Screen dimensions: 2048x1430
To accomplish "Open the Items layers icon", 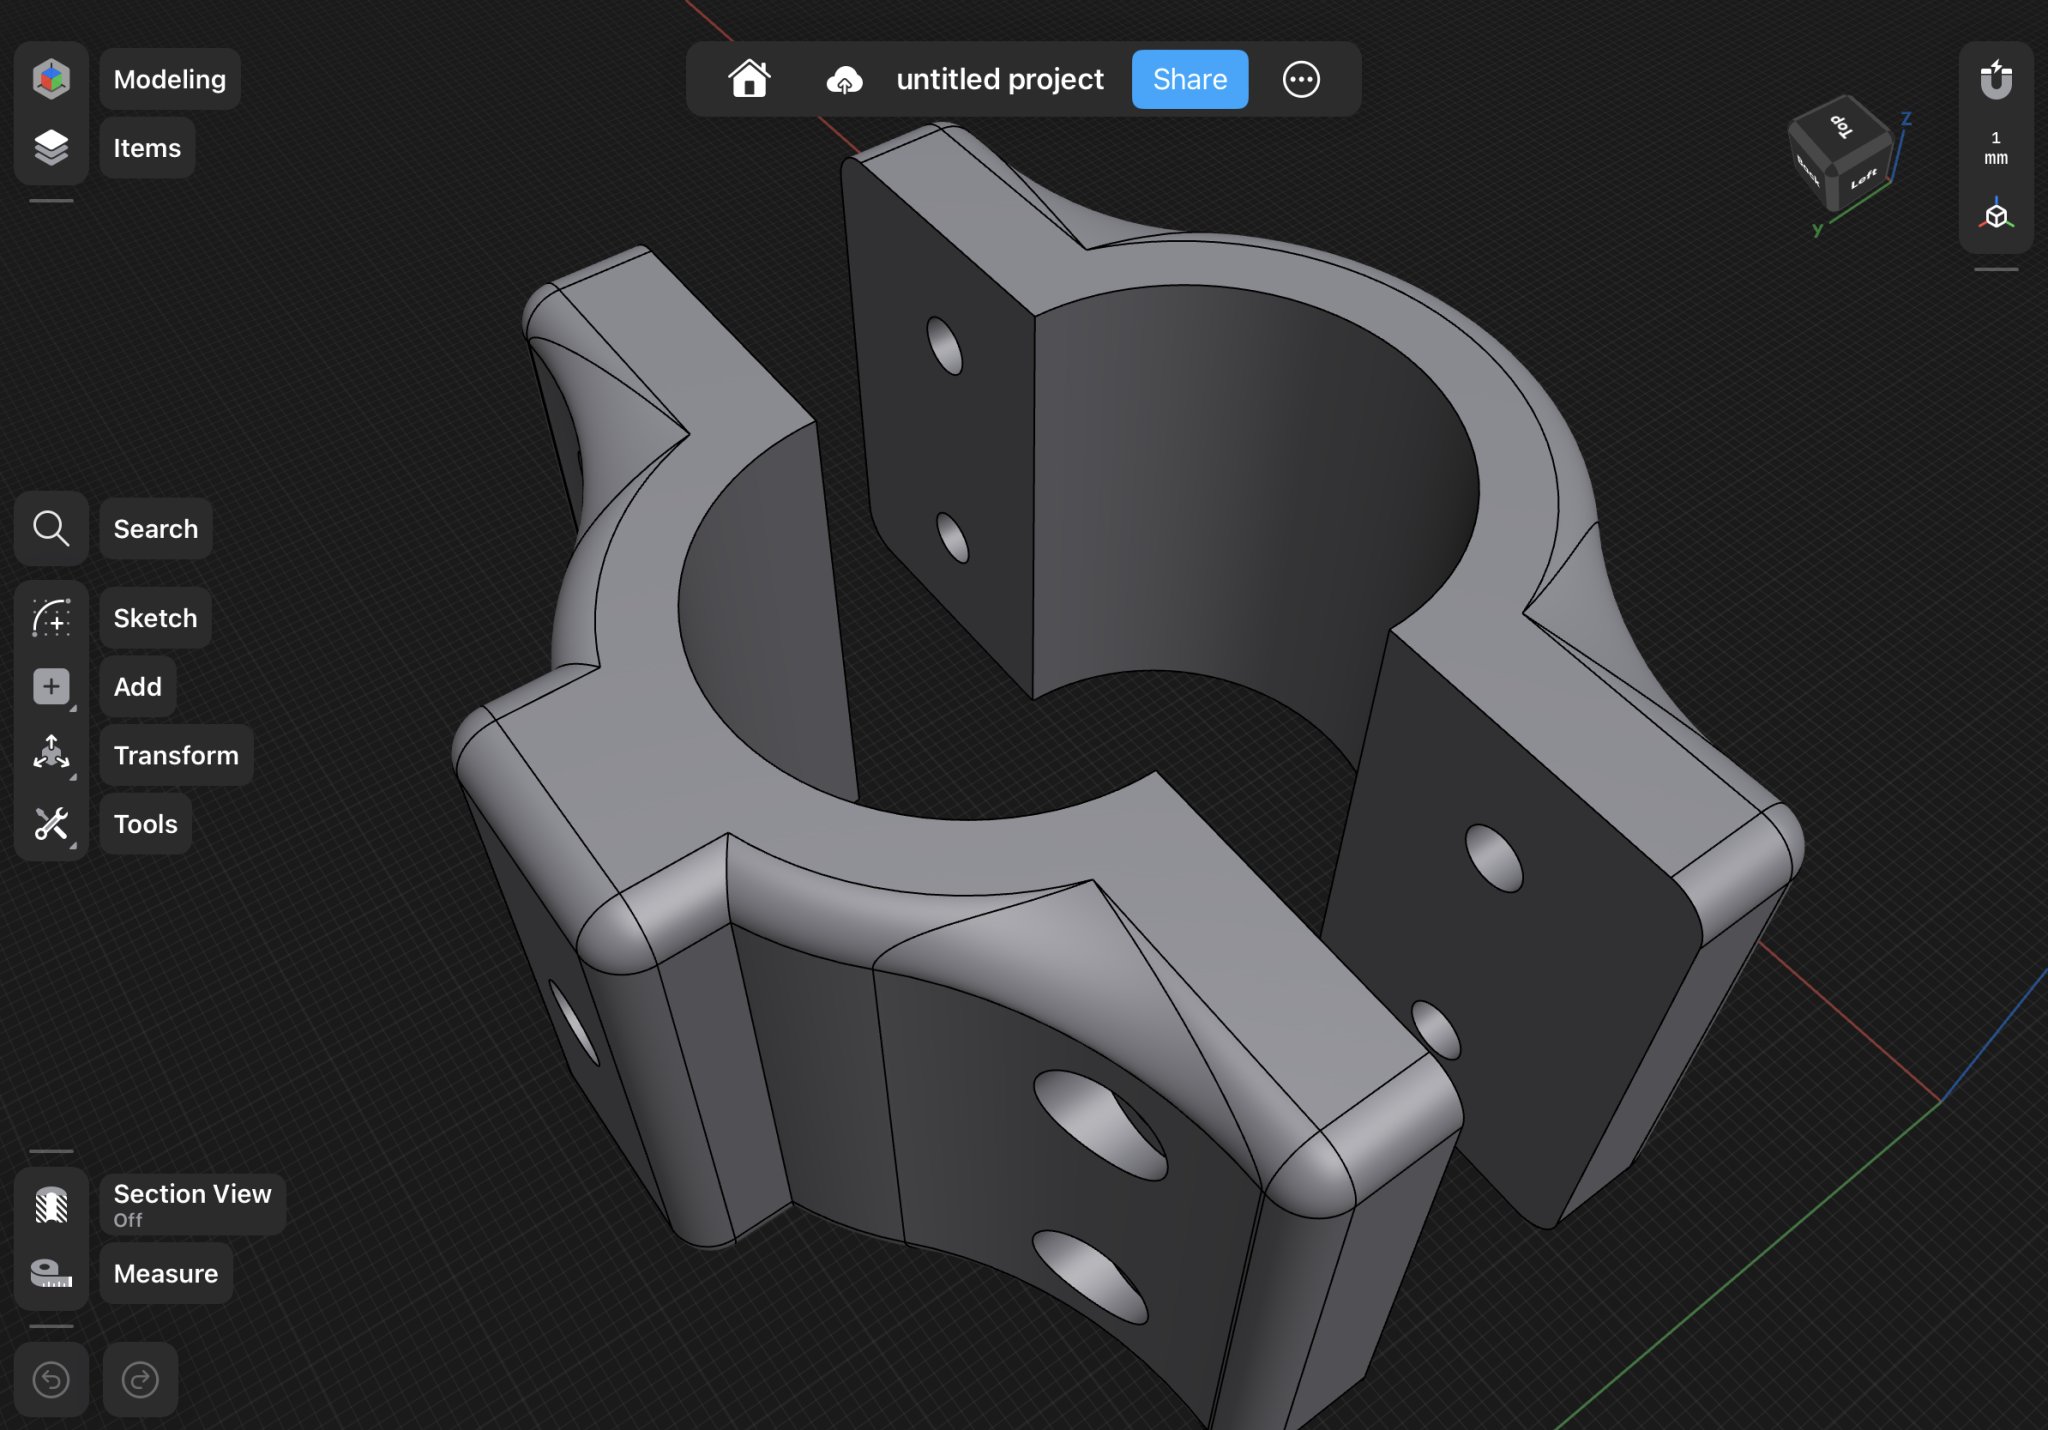I will (51, 148).
